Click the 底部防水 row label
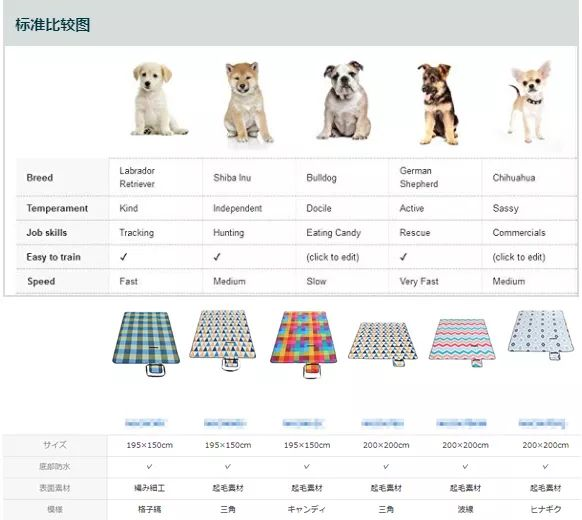Image resolution: width=582 pixels, height=520 pixels. pyautogui.click(x=55, y=466)
